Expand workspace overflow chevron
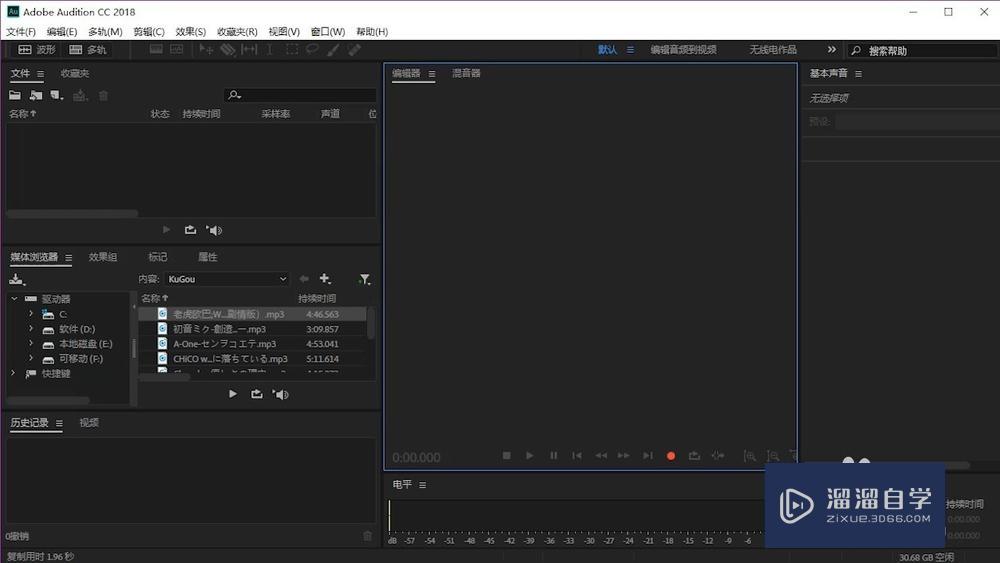Image resolution: width=1000 pixels, height=563 pixels. [831, 49]
